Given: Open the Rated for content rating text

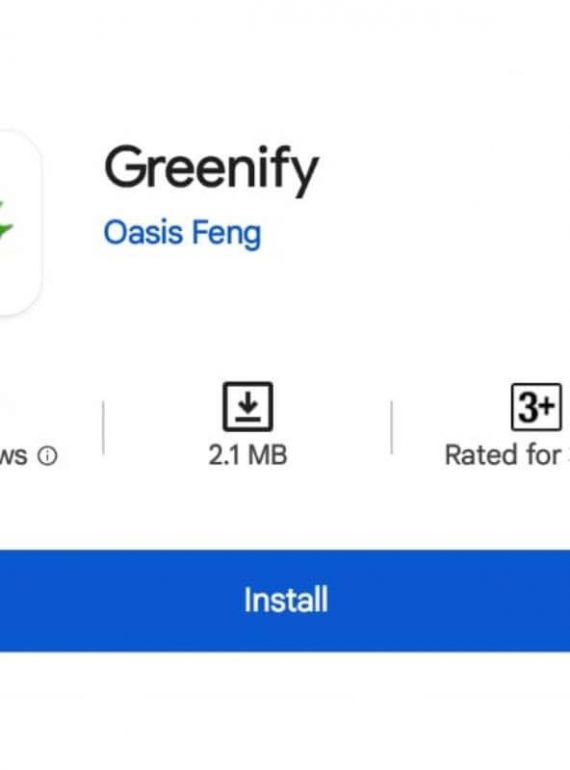Looking at the screenshot, I should point(507,455).
